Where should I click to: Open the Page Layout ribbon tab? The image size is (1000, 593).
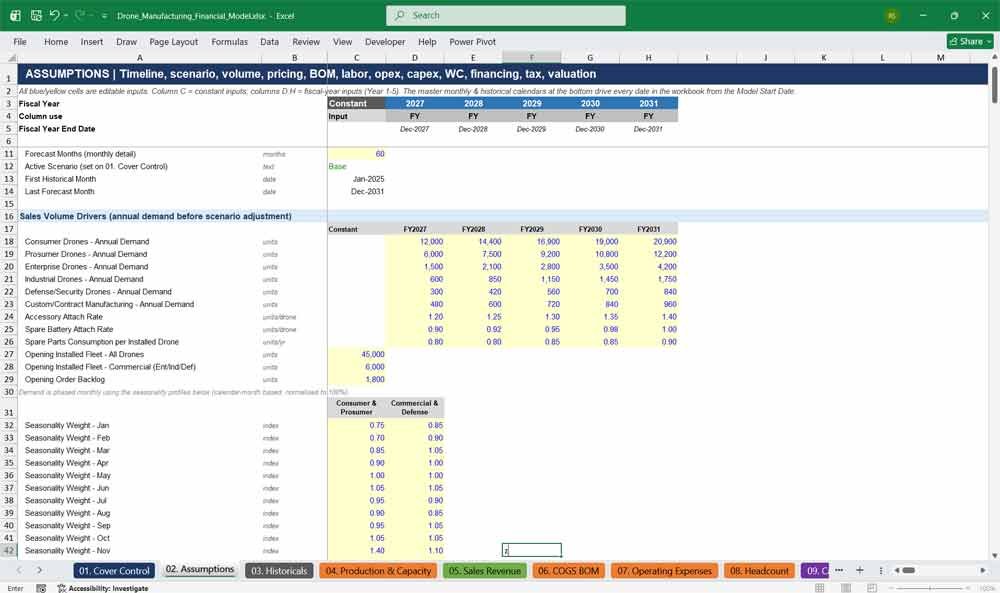pyautogui.click(x=173, y=41)
